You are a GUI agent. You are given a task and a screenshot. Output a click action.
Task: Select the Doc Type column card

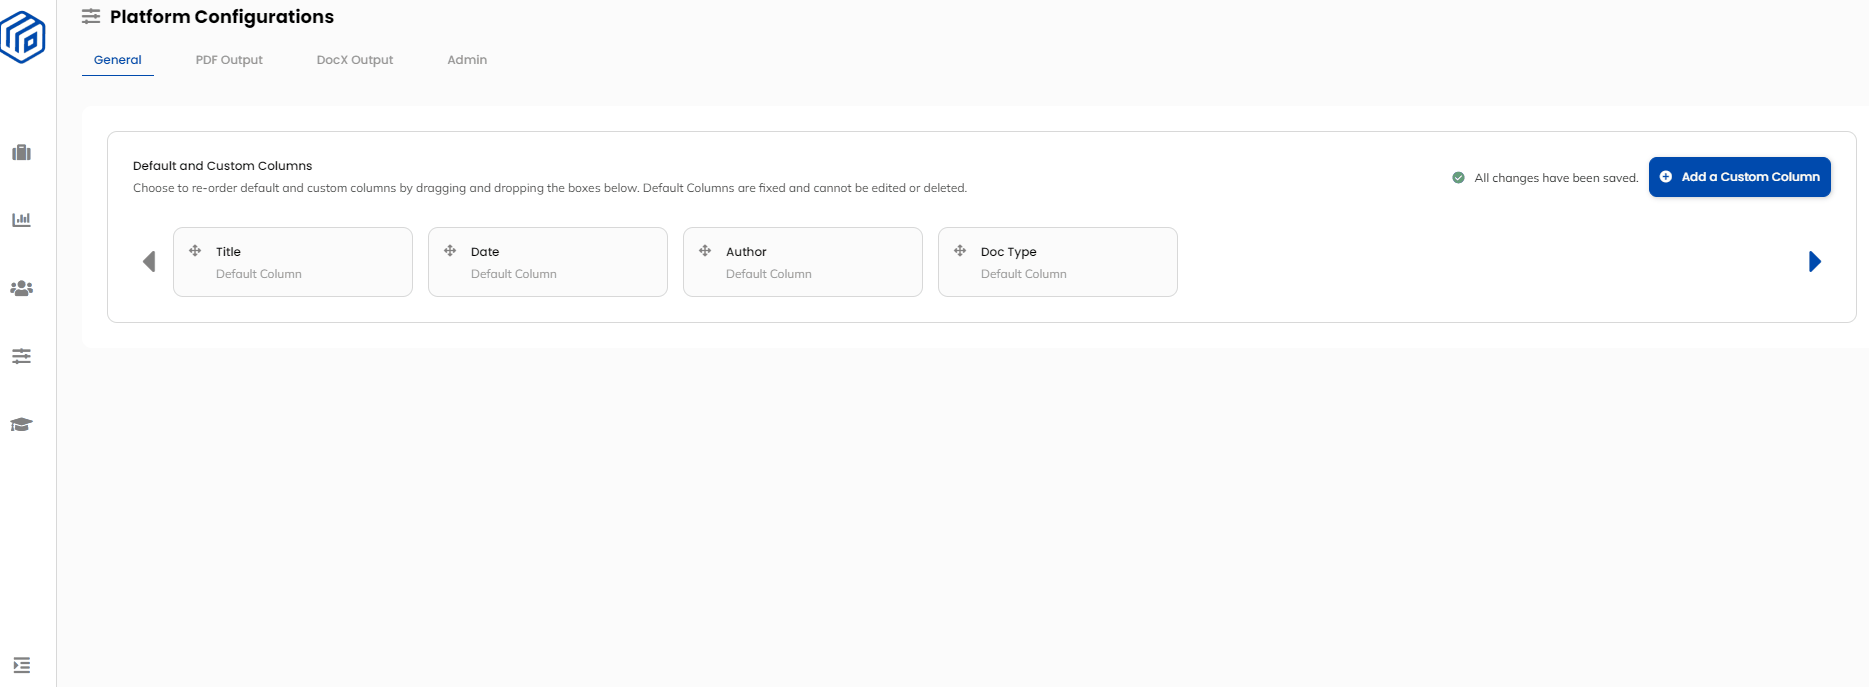tap(1057, 261)
